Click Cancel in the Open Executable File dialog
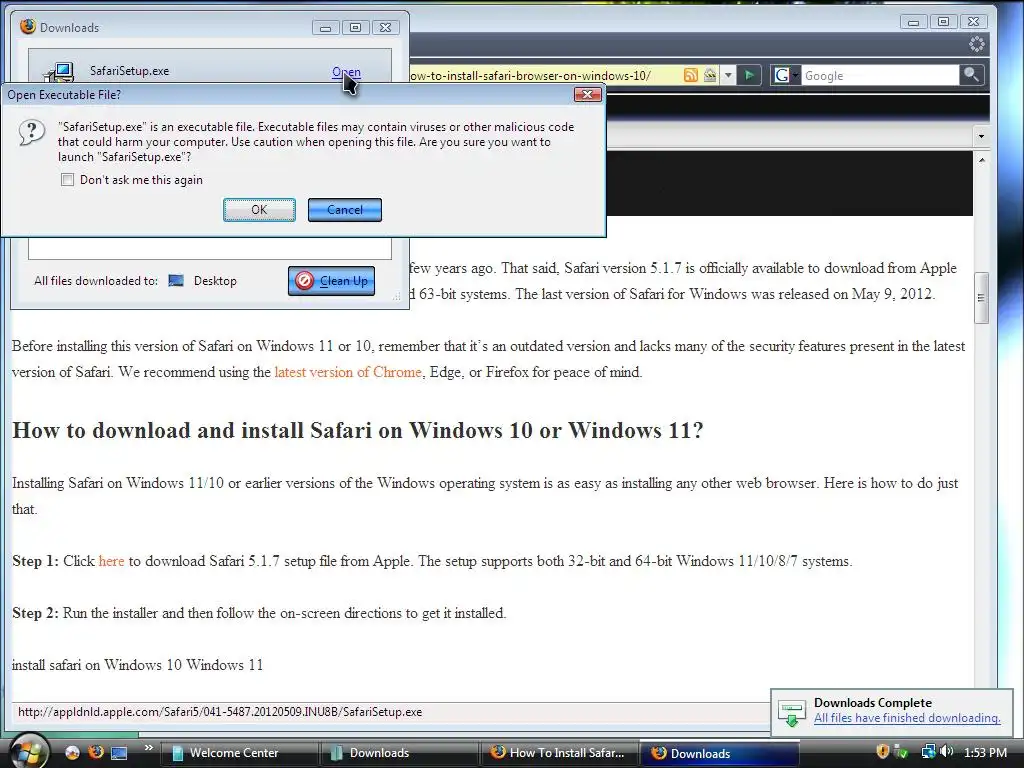 (x=345, y=210)
